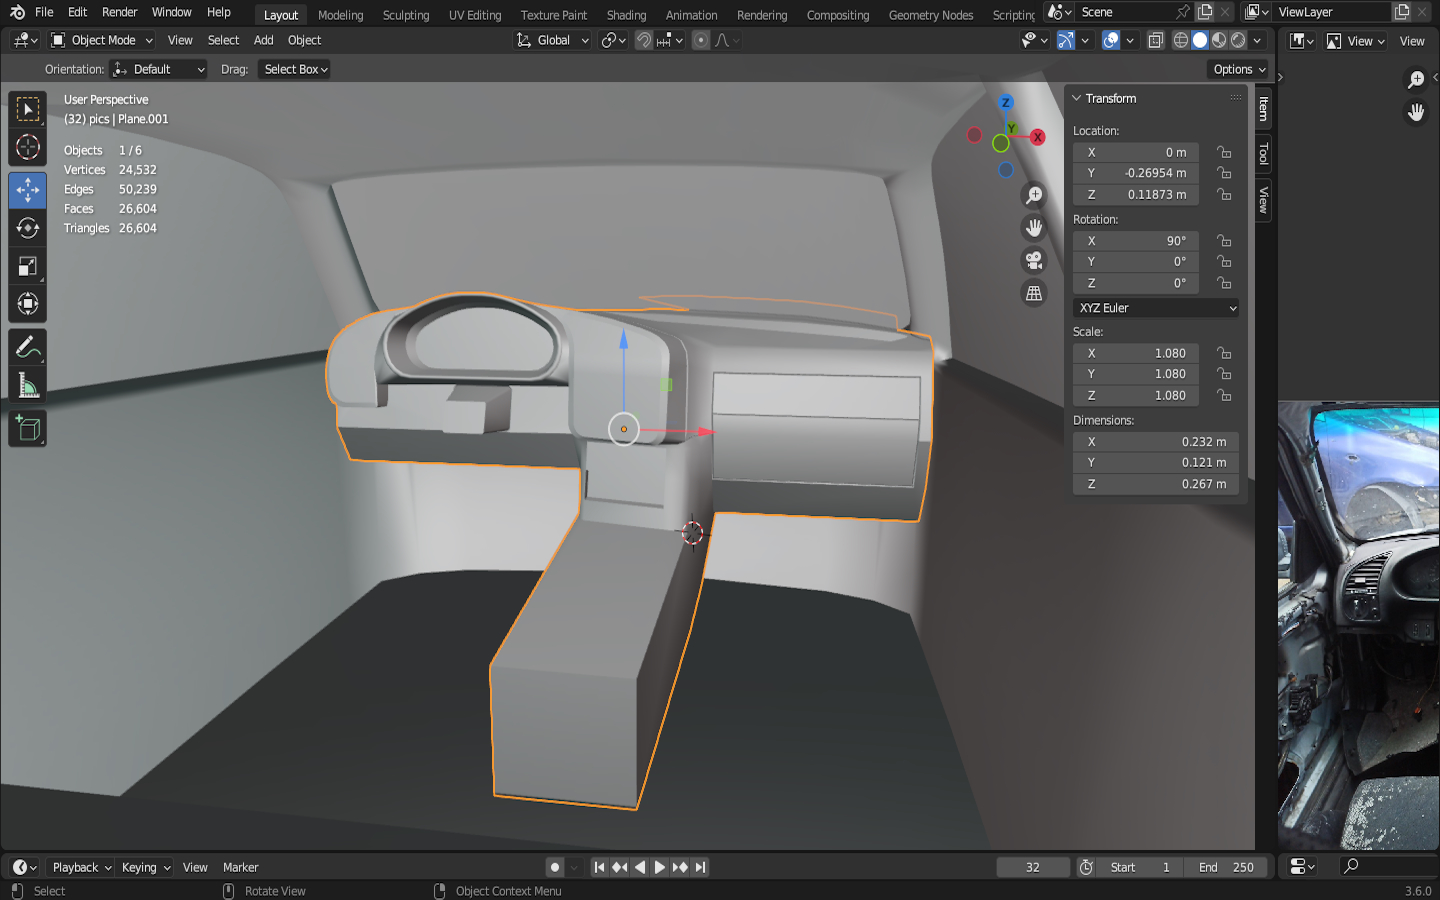Switch to wireframe viewport shading
1440x900 pixels.
pyautogui.click(x=1181, y=40)
